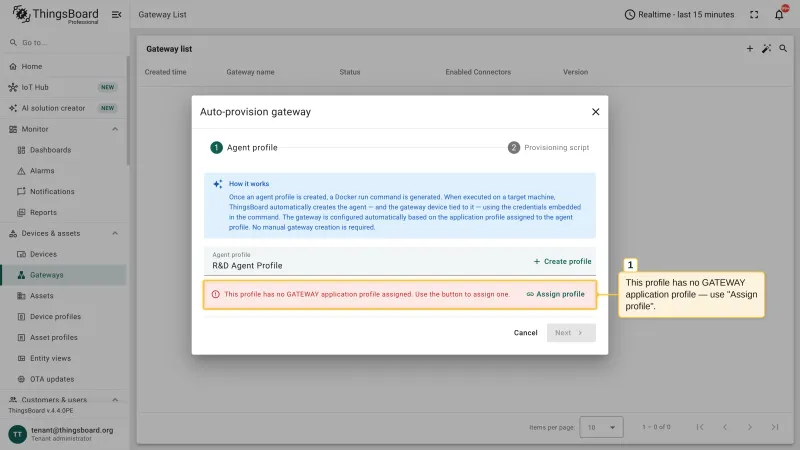Click the gateway list search icon

pos(783,48)
